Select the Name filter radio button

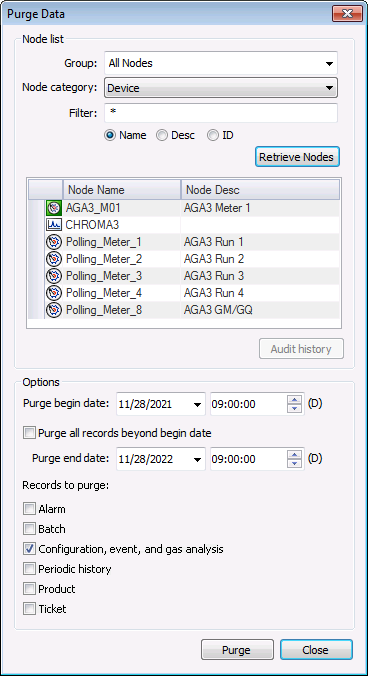(110, 135)
